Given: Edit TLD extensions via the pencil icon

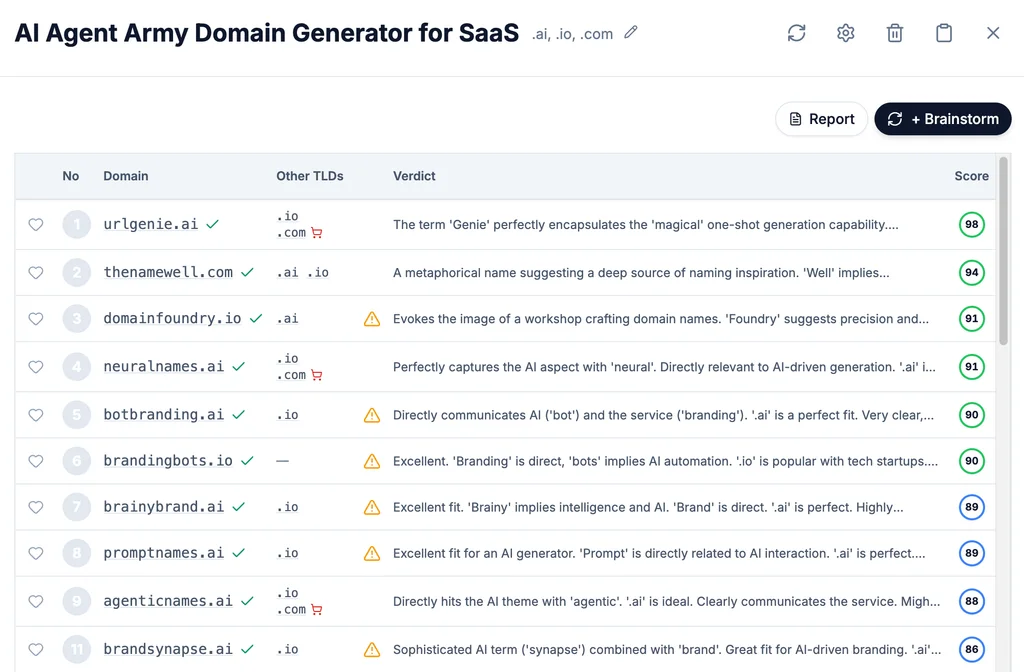Looking at the screenshot, I should click(630, 33).
